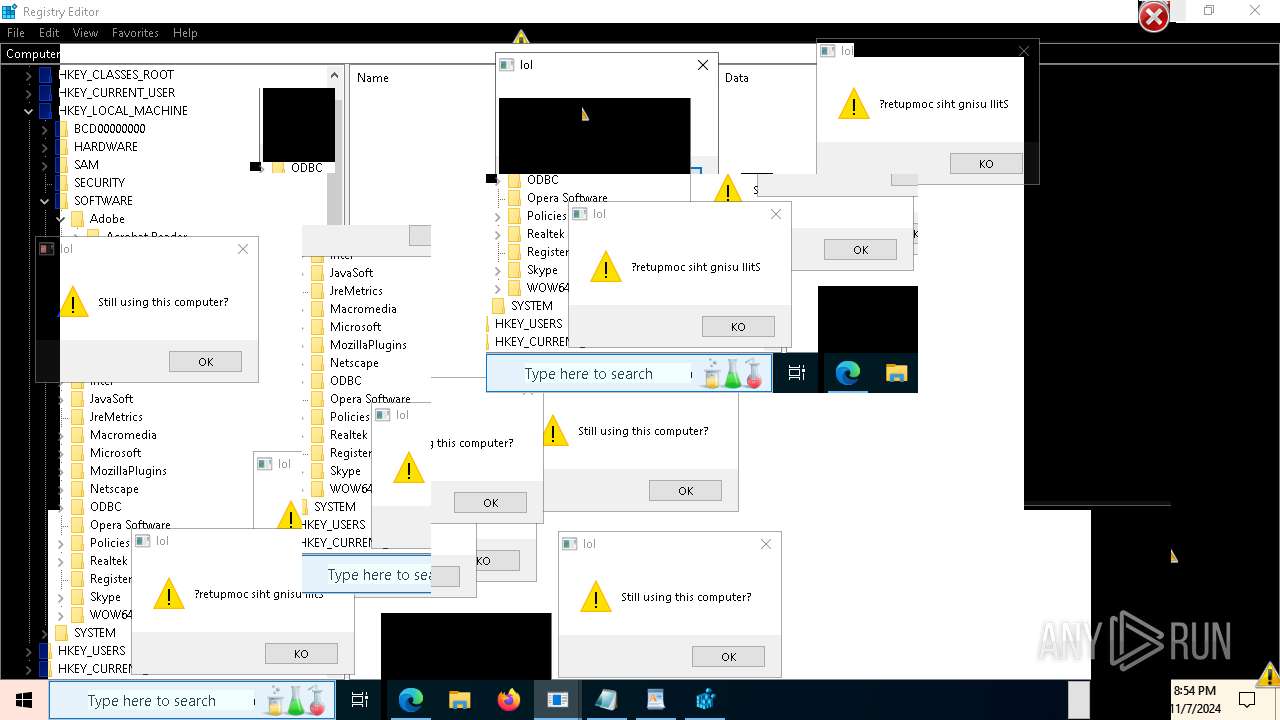Expand the BCD00000000 key

[45, 129]
